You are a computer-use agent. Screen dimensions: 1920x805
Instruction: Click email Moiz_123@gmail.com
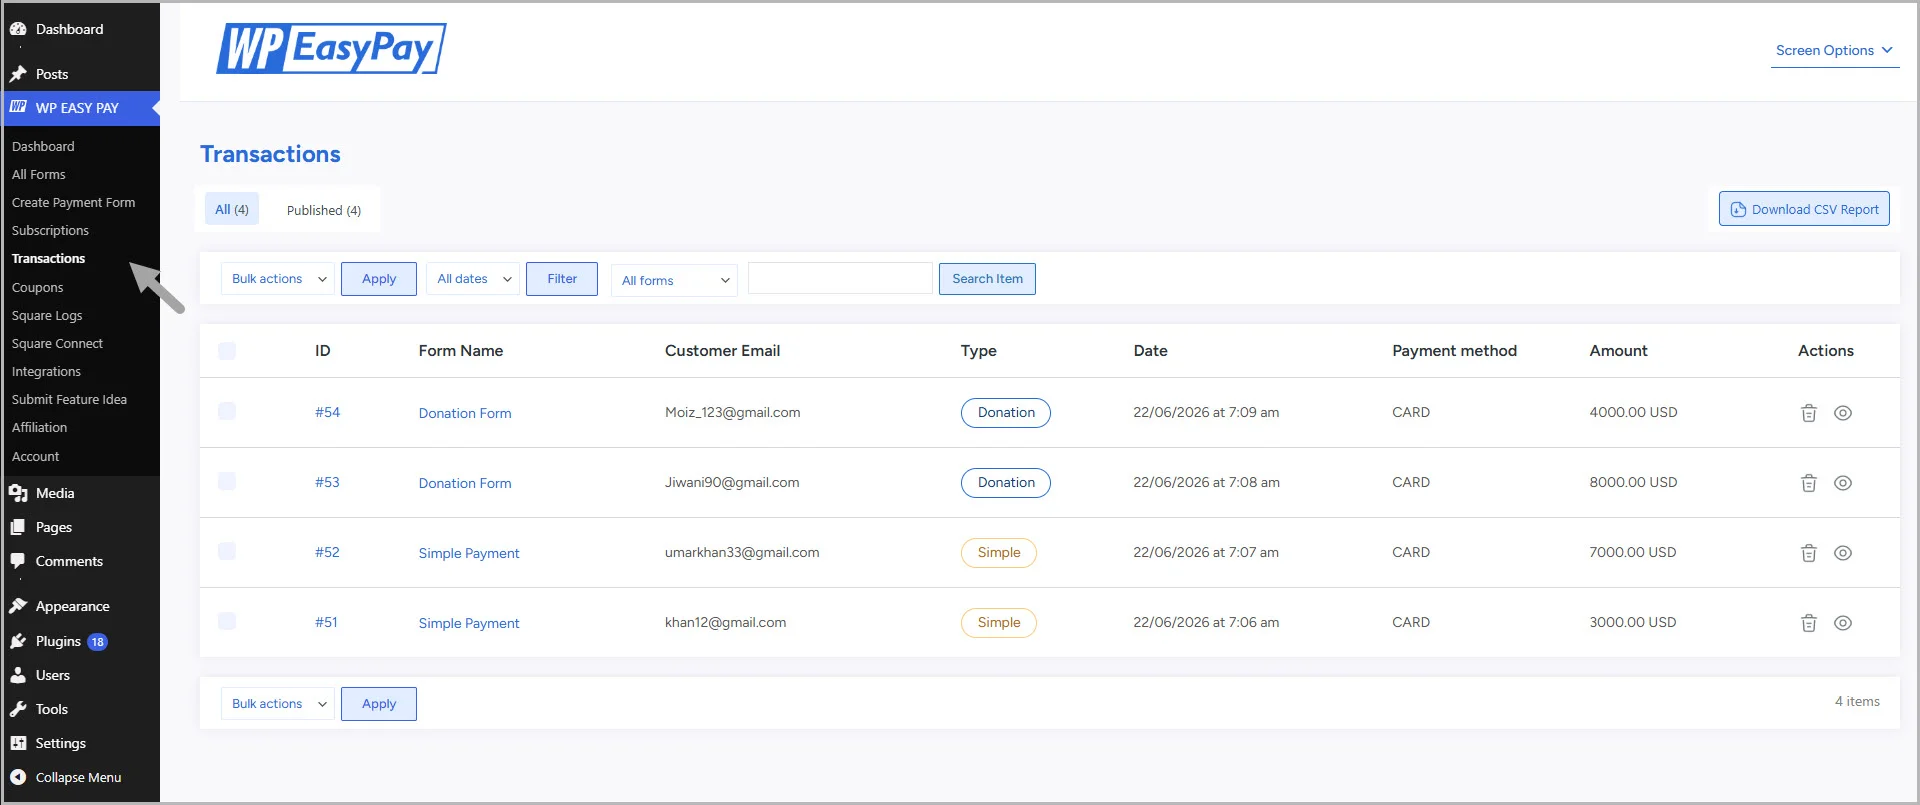coord(732,412)
